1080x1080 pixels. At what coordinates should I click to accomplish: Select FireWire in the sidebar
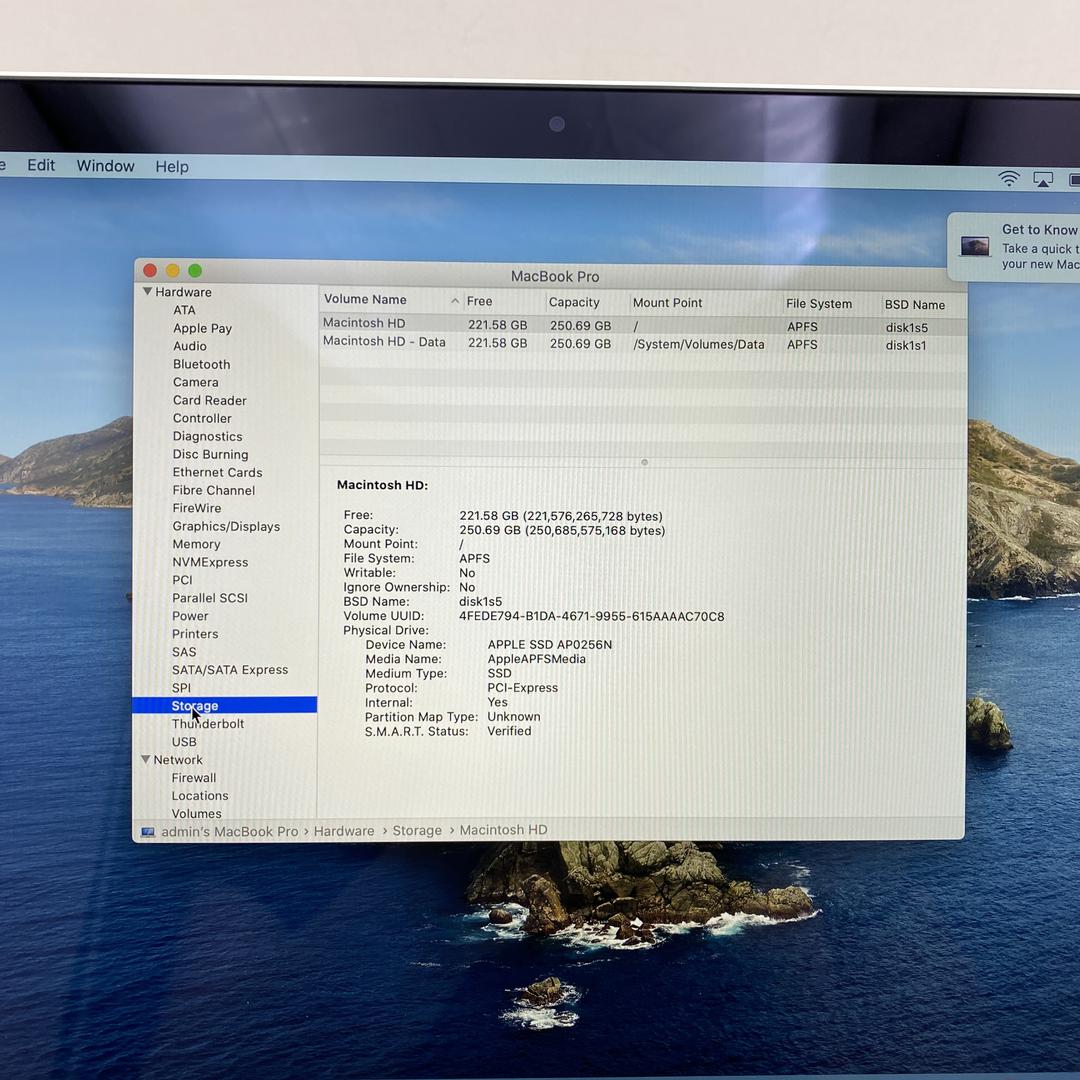click(x=197, y=508)
